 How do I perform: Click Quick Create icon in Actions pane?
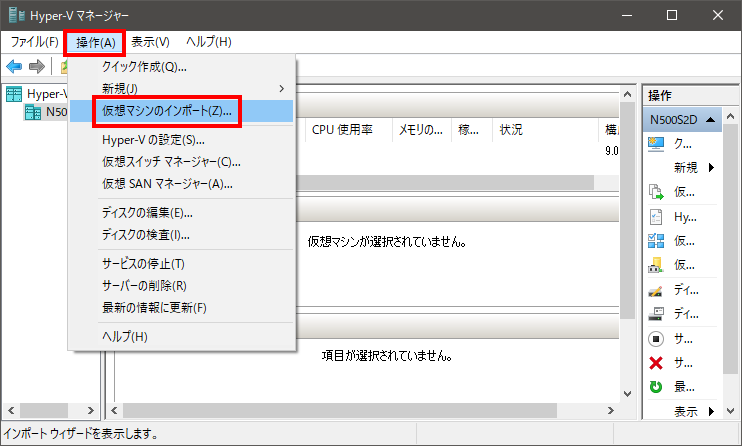tap(656, 143)
